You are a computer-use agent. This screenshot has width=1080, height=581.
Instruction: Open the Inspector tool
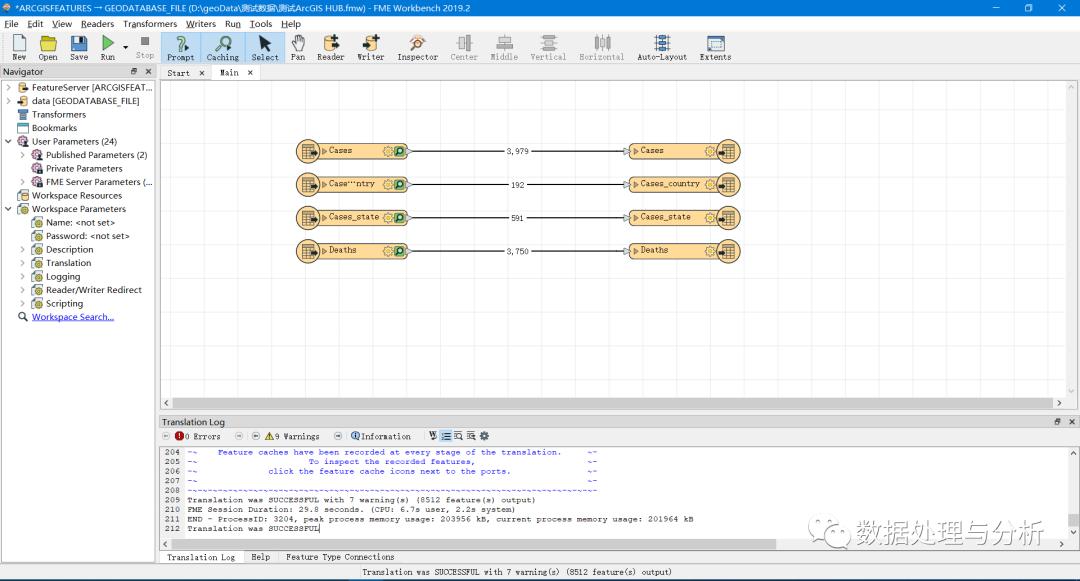point(417,45)
